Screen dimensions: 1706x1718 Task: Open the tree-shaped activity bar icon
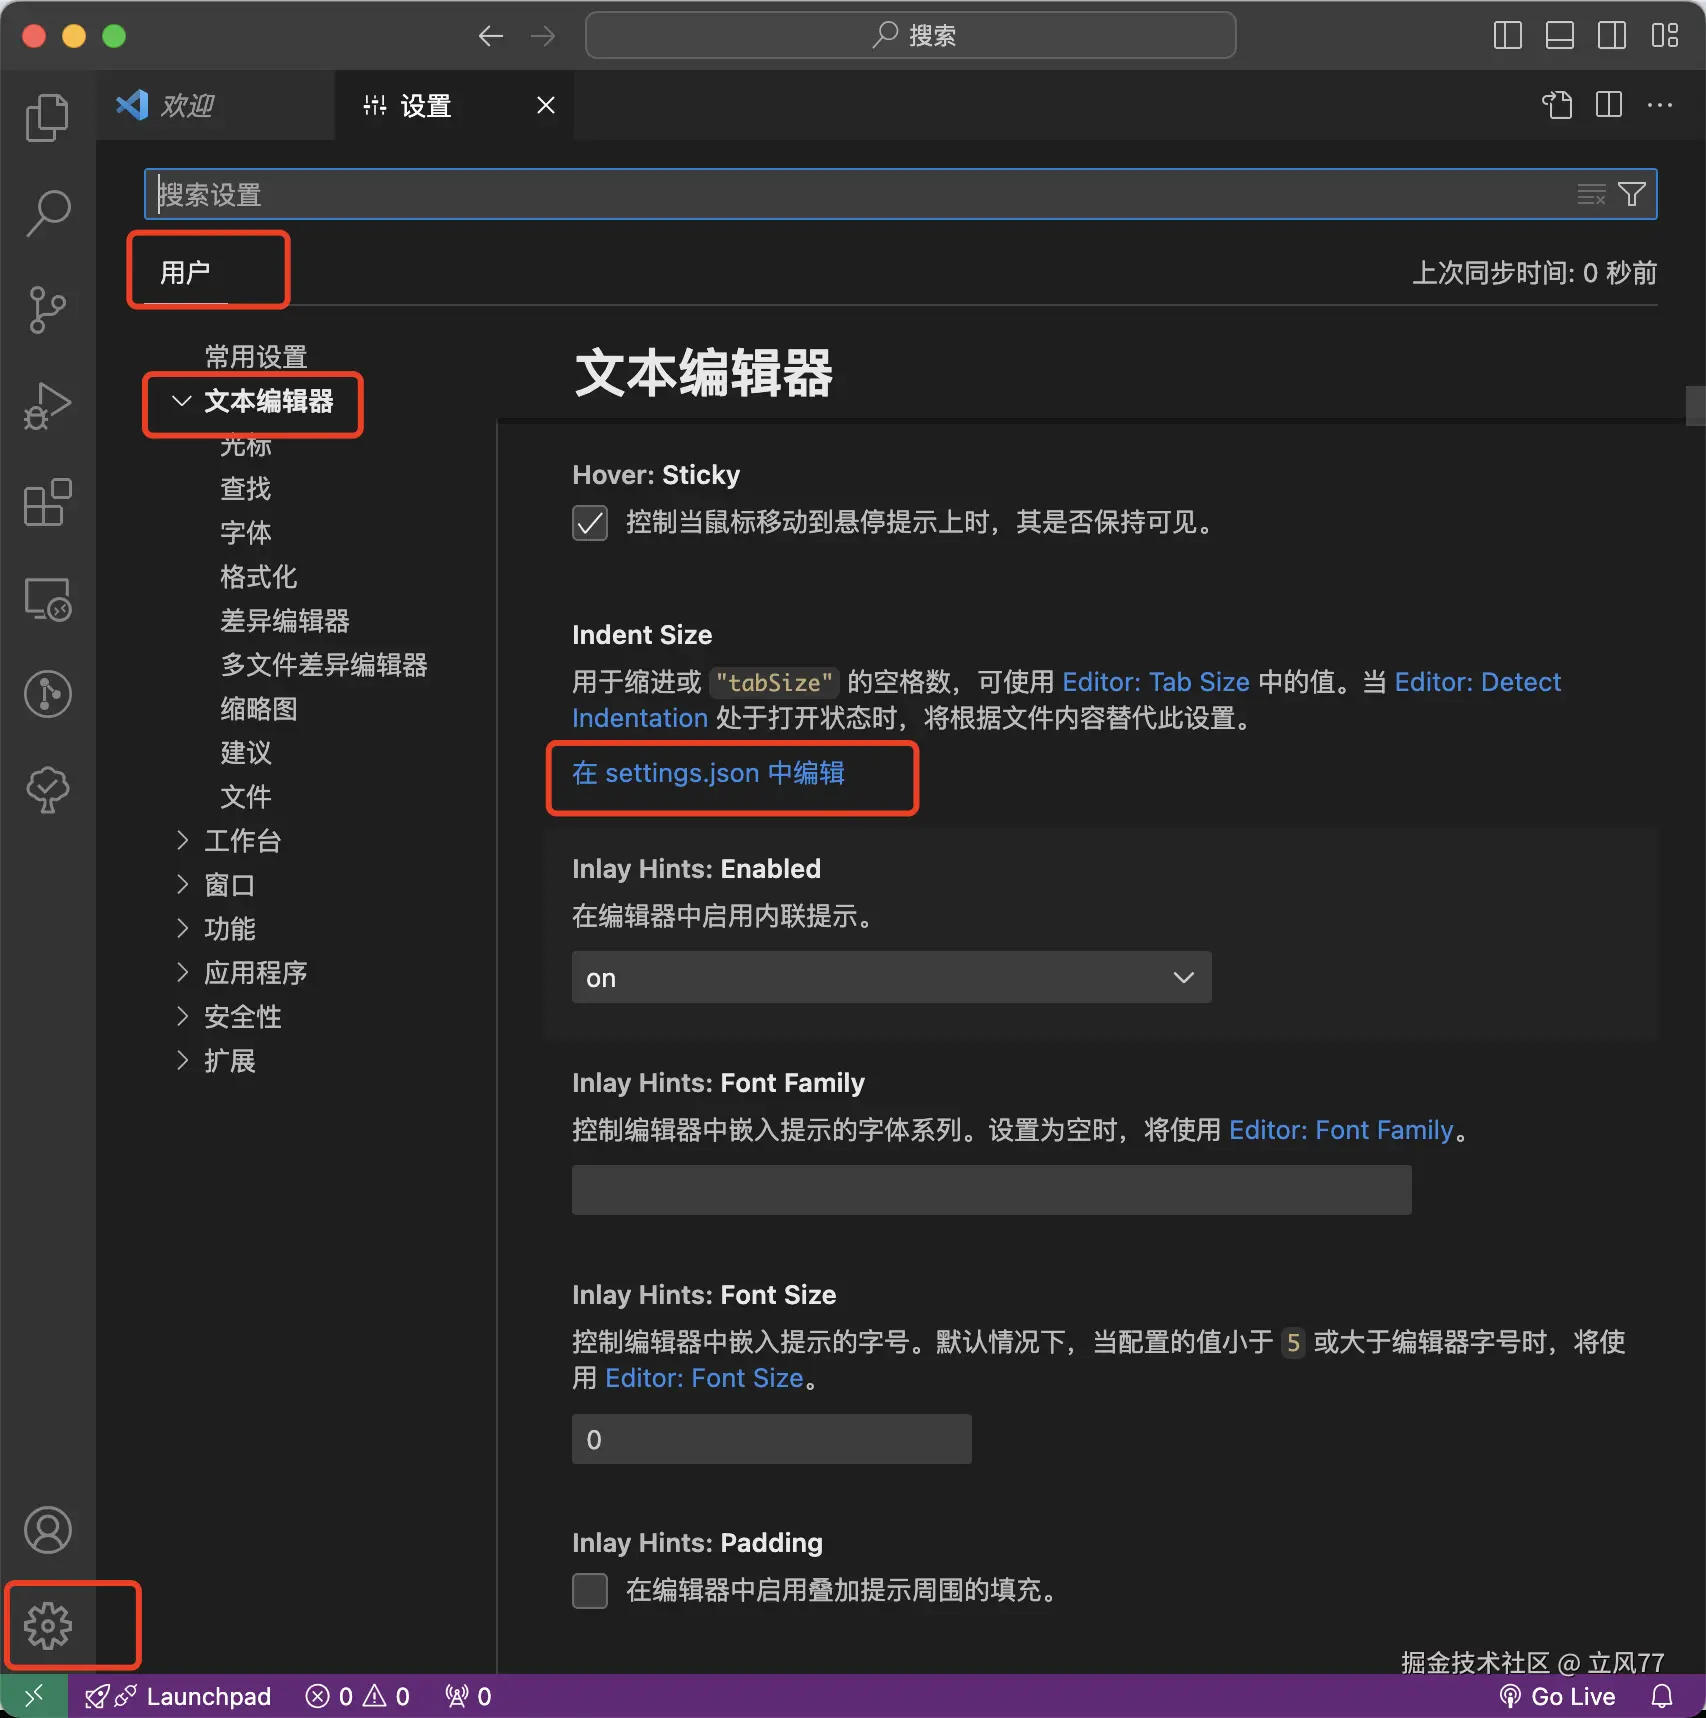point(47,790)
